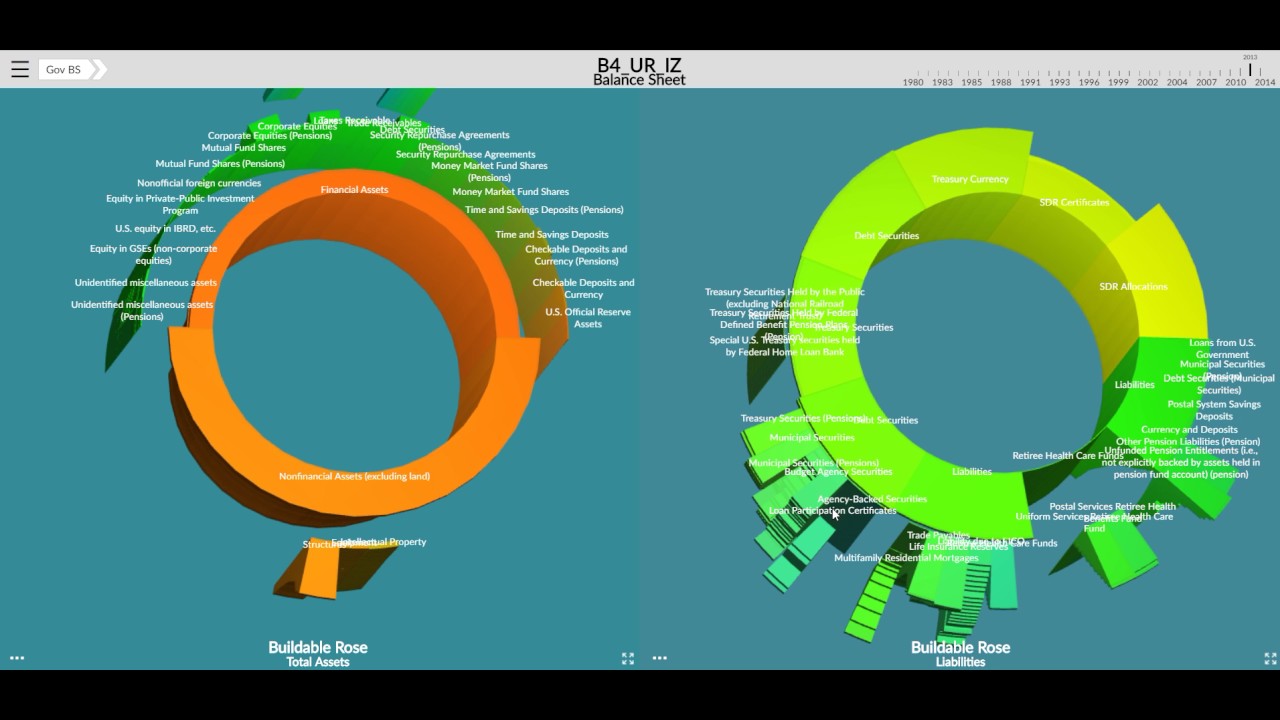The image size is (1280, 720).
Task: Click the SDR Certificates segment label
Action: tap(1074, 202)
